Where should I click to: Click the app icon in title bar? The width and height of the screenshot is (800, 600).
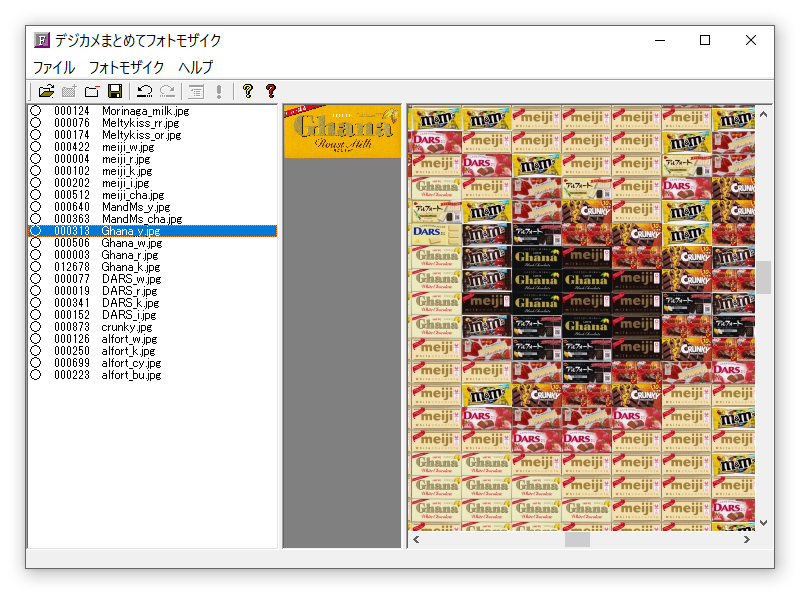[42, 40]
